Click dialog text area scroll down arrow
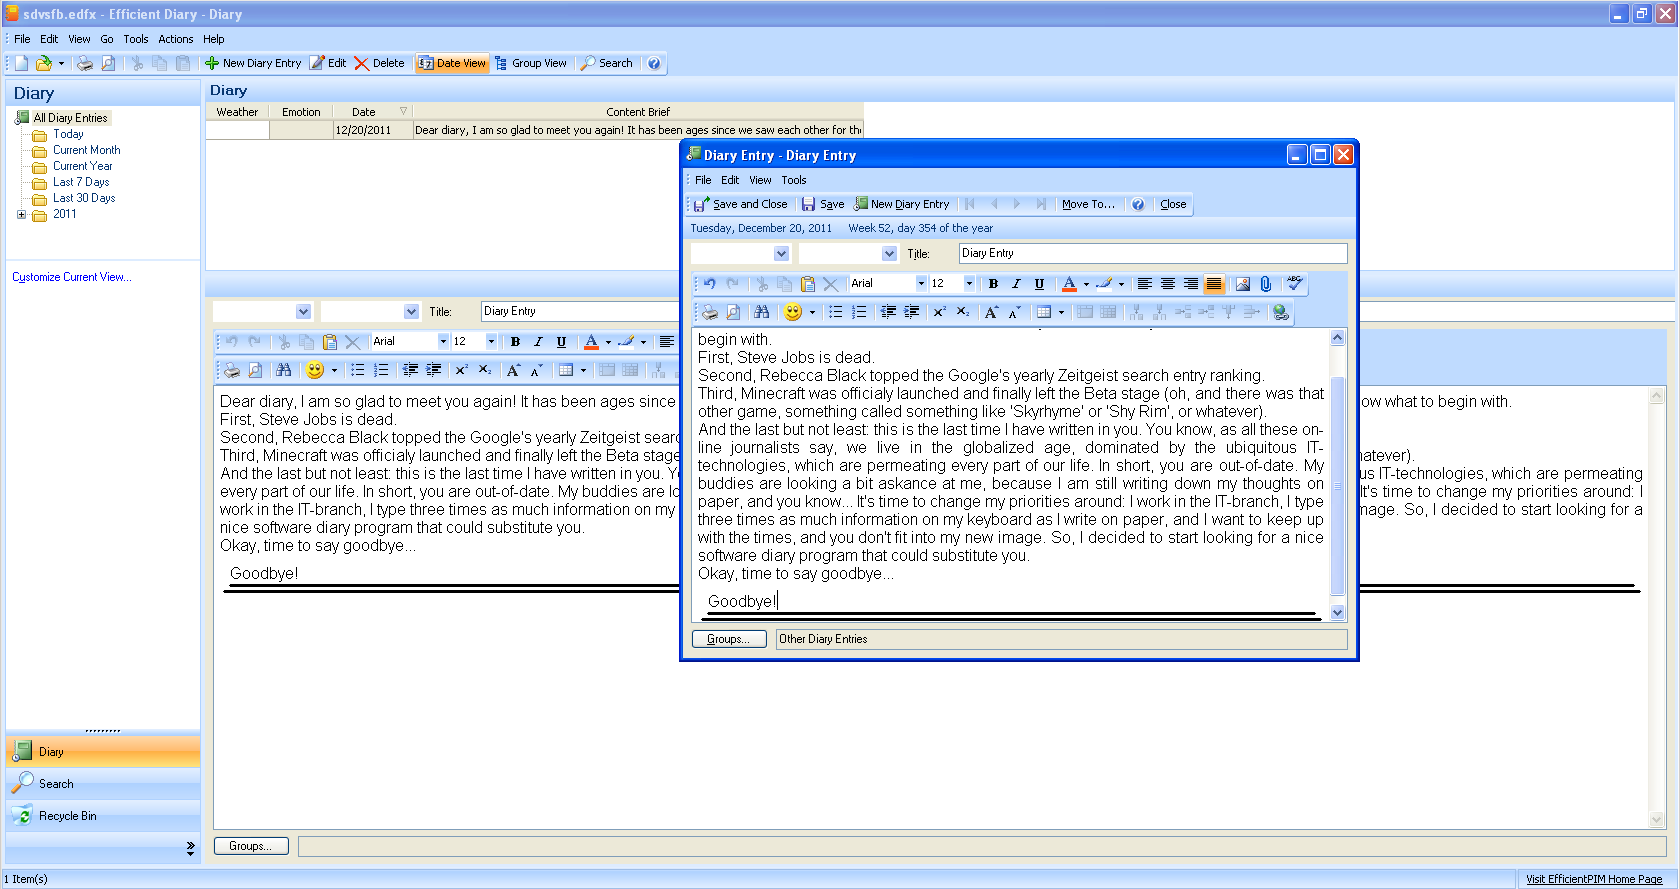Viewport: 1680px width, 889px height. (1338, 613)
